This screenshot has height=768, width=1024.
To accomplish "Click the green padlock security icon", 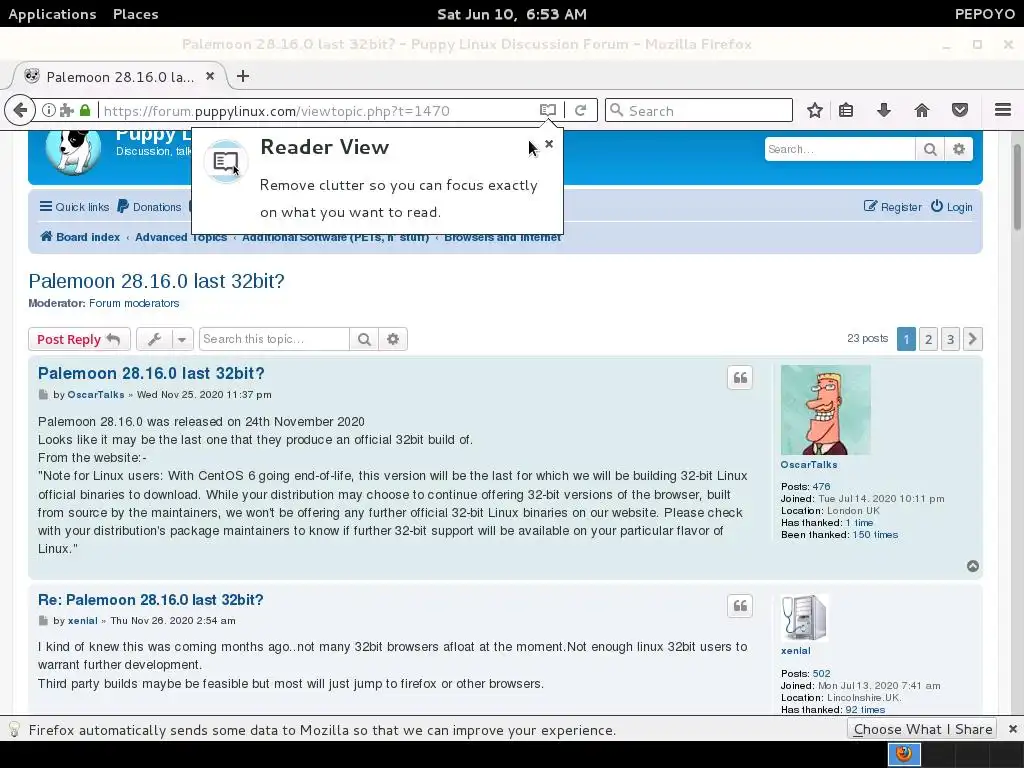I will [x=85, y=110].
